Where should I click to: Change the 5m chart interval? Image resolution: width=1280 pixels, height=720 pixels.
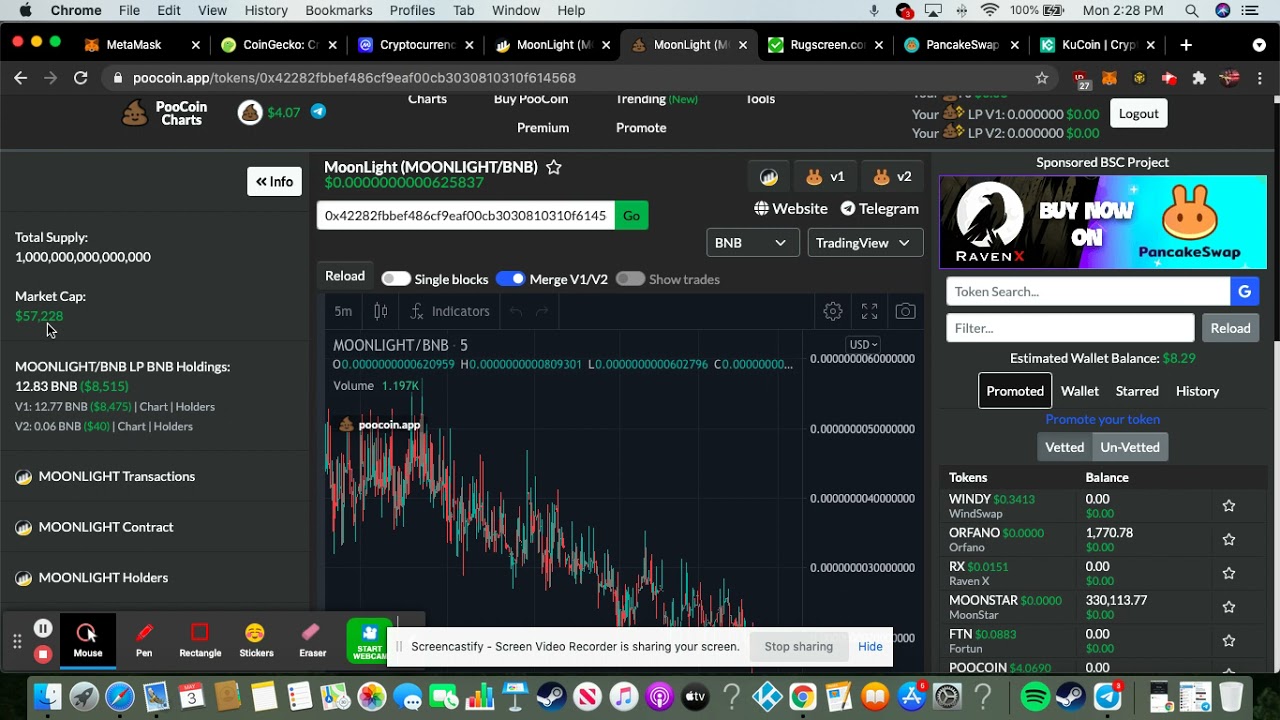click(x=343, y=311)
